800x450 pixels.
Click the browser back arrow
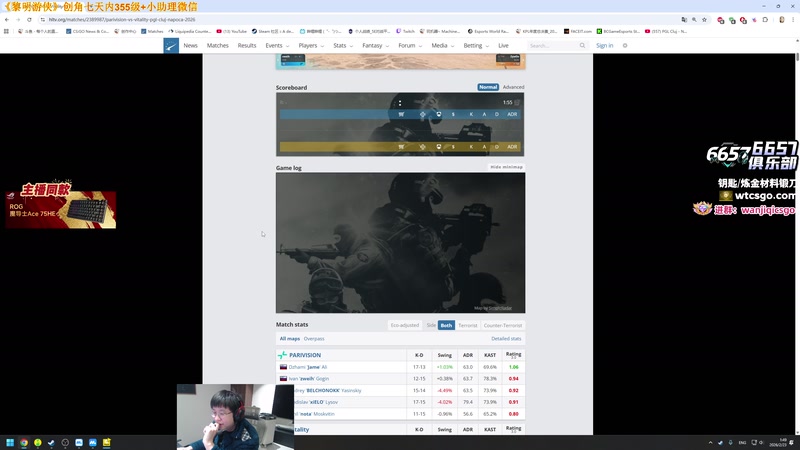click(7, 19)
